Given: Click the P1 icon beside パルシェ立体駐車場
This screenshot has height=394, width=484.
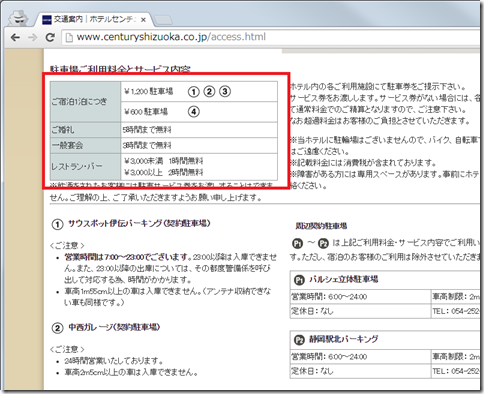Looking at the screenshot, I should 299,280.
